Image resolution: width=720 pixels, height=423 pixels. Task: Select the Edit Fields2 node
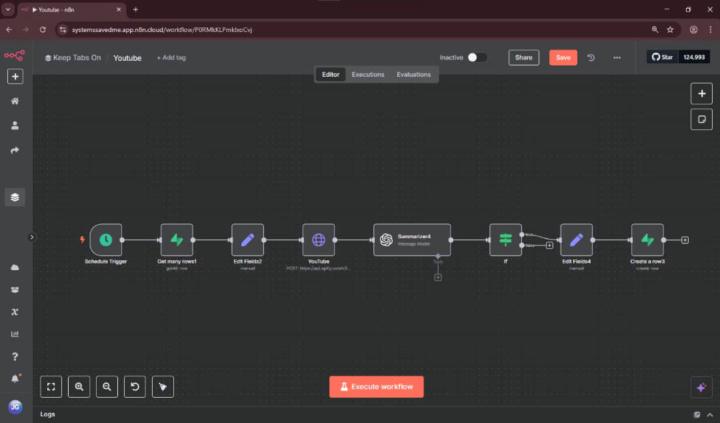tap(248, 240)
